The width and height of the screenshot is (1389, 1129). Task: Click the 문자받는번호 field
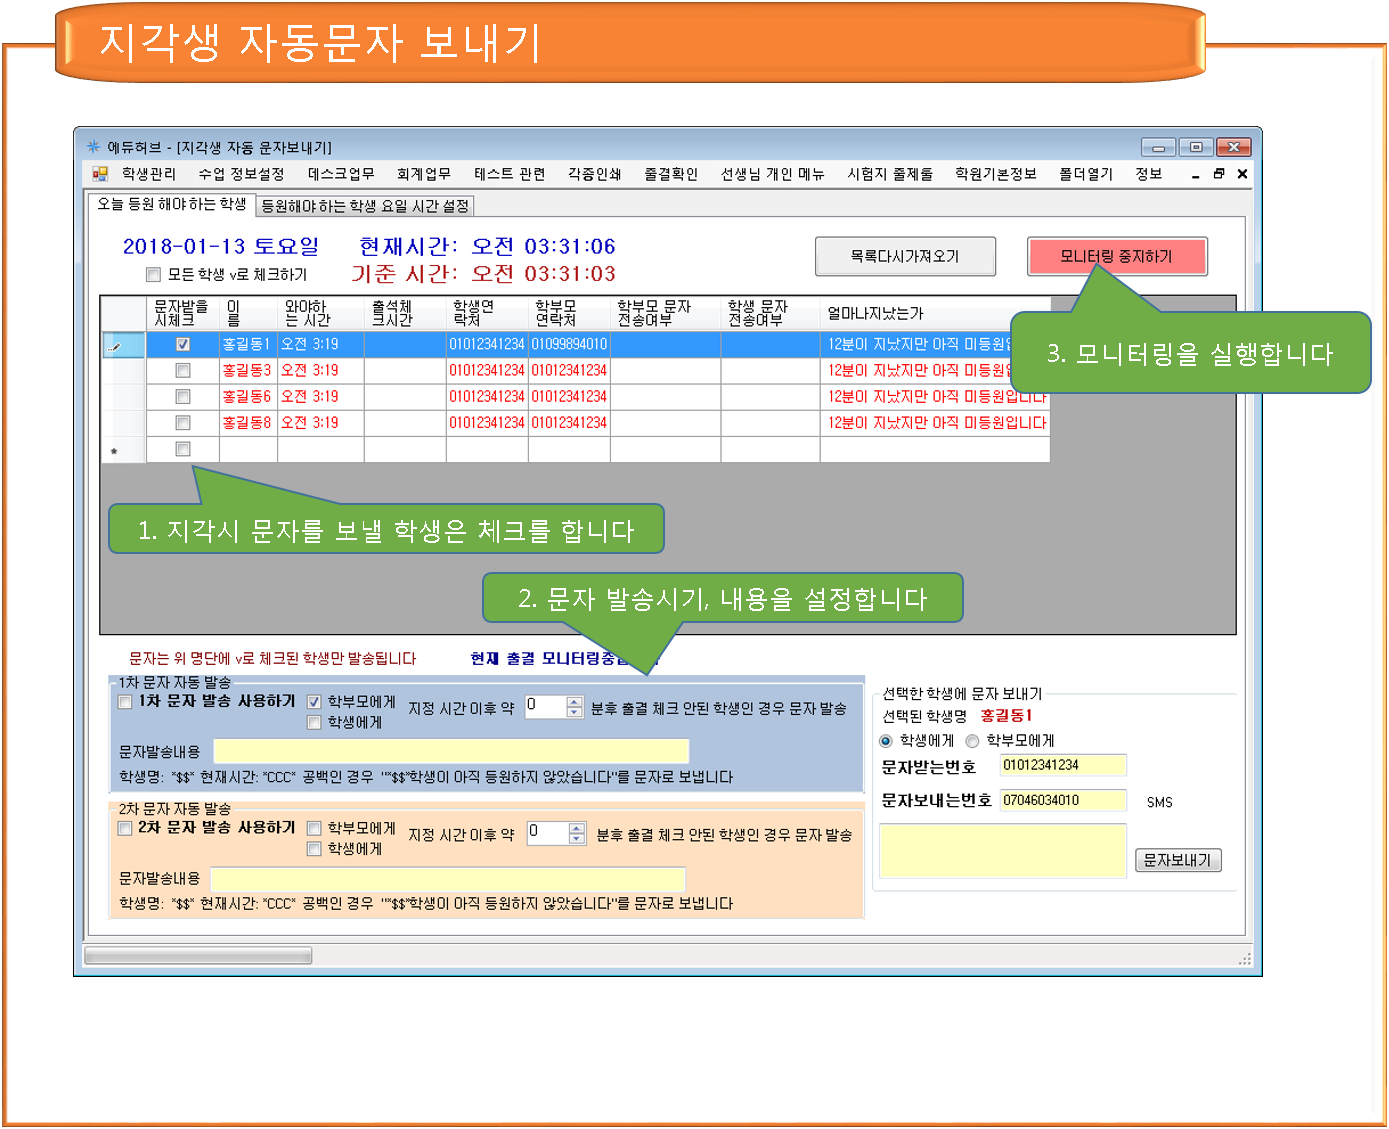coord(1063,765)
